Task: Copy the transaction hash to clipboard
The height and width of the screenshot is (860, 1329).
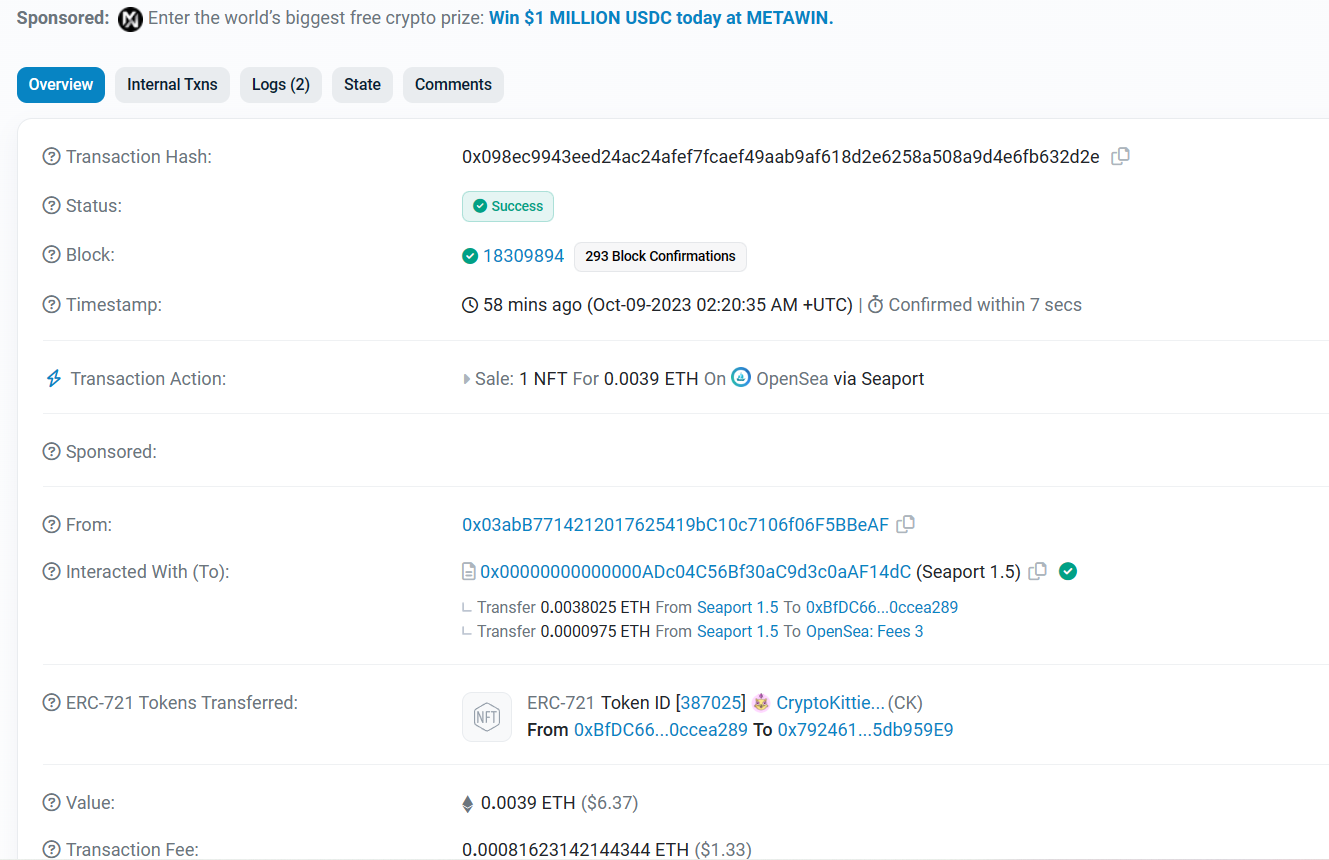Action: pos(1121,156)
